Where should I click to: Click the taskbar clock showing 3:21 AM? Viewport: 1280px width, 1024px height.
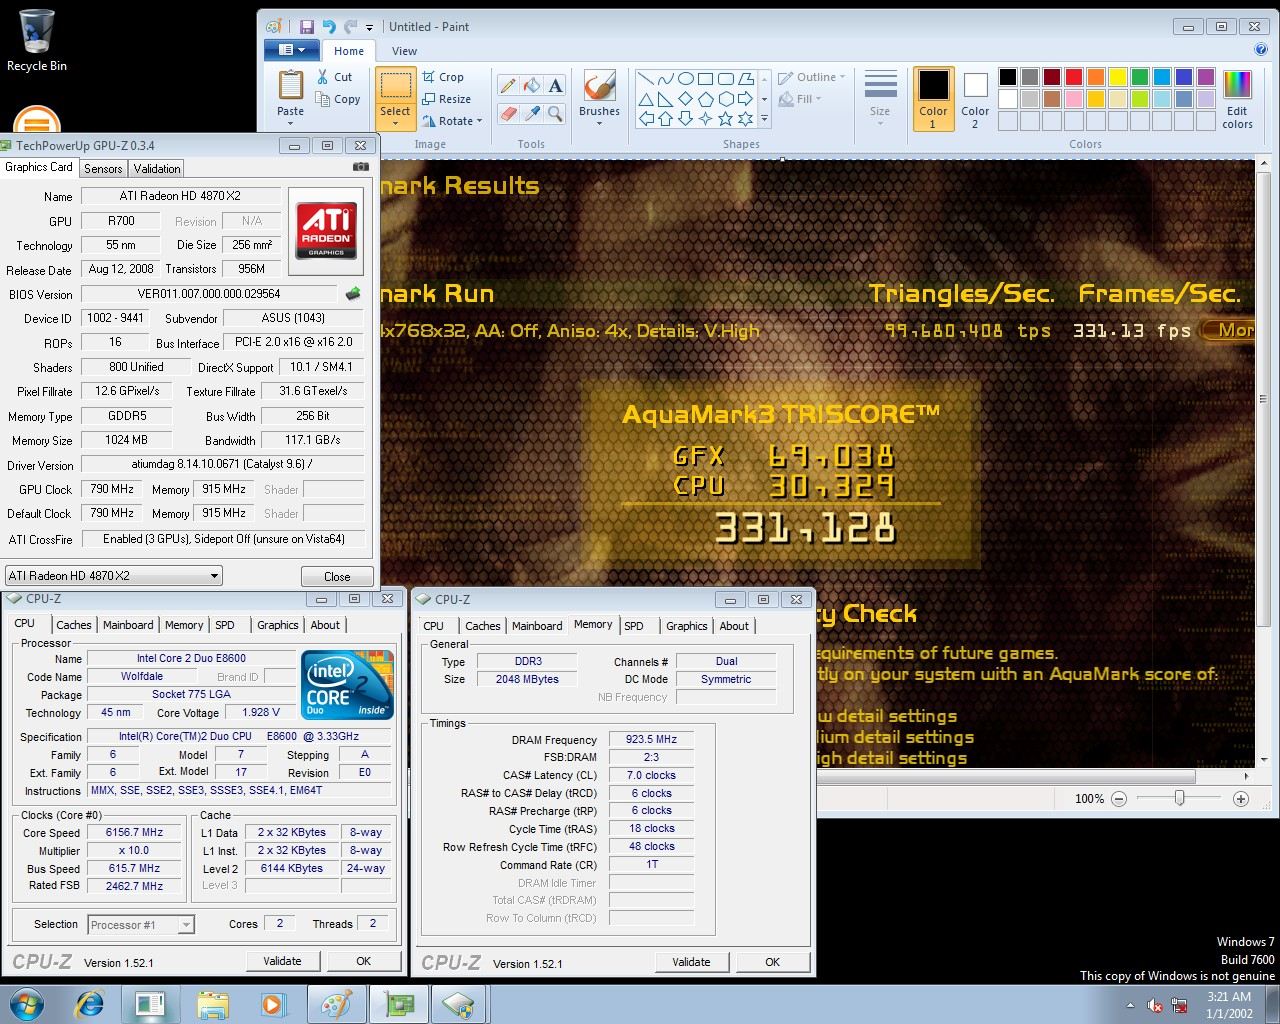[x=1229, y=1005]
